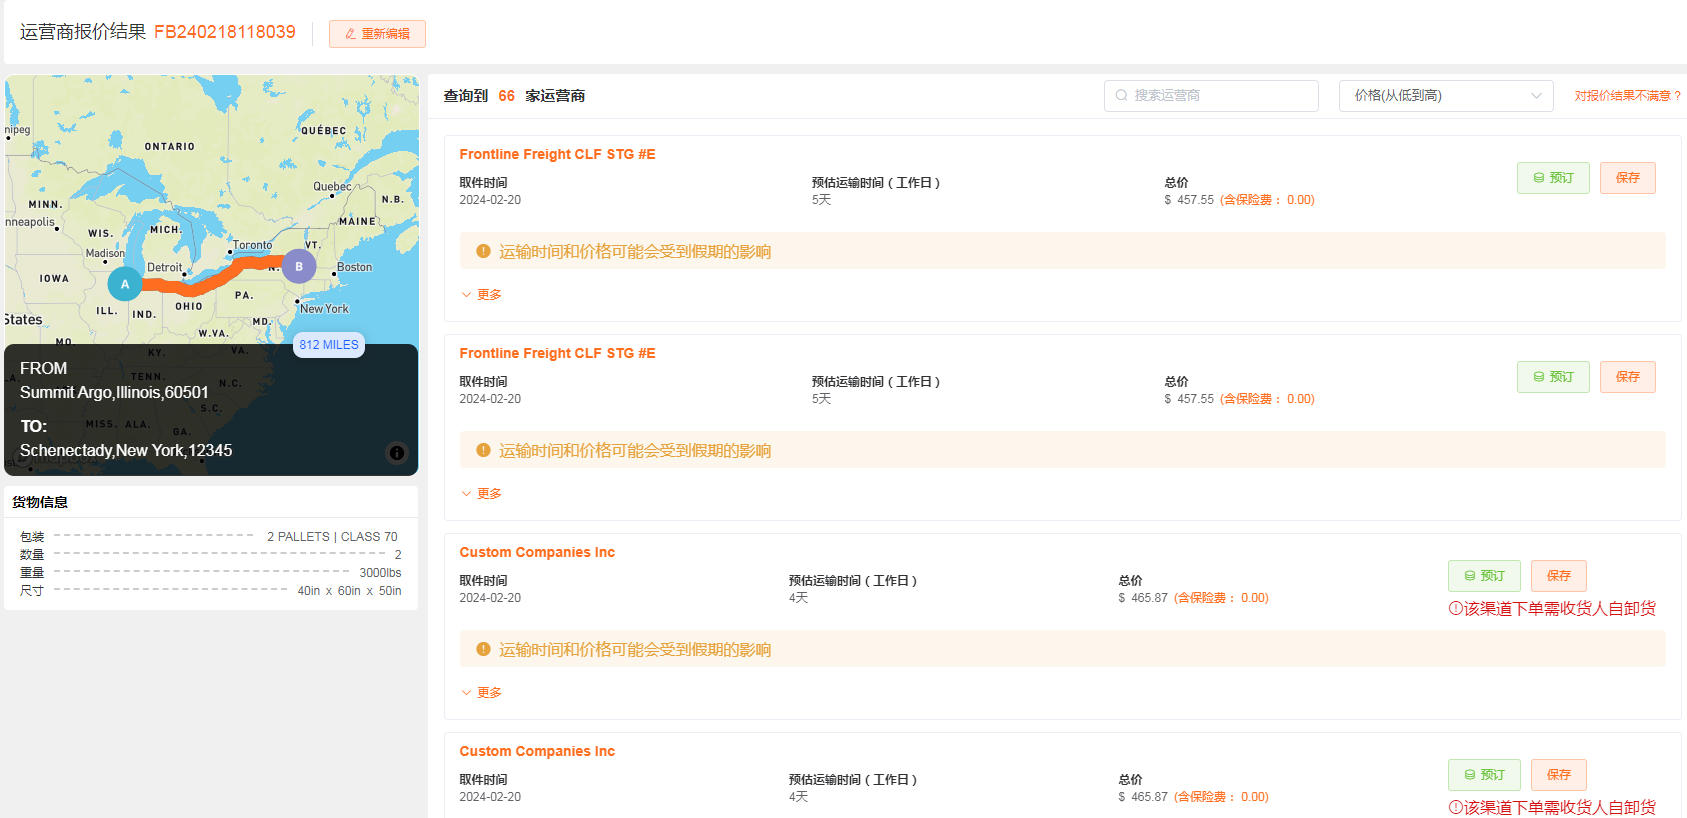Screen dimensions: 1687x818
Task: Click the search magnifier icon
Action: point(1122,96)
